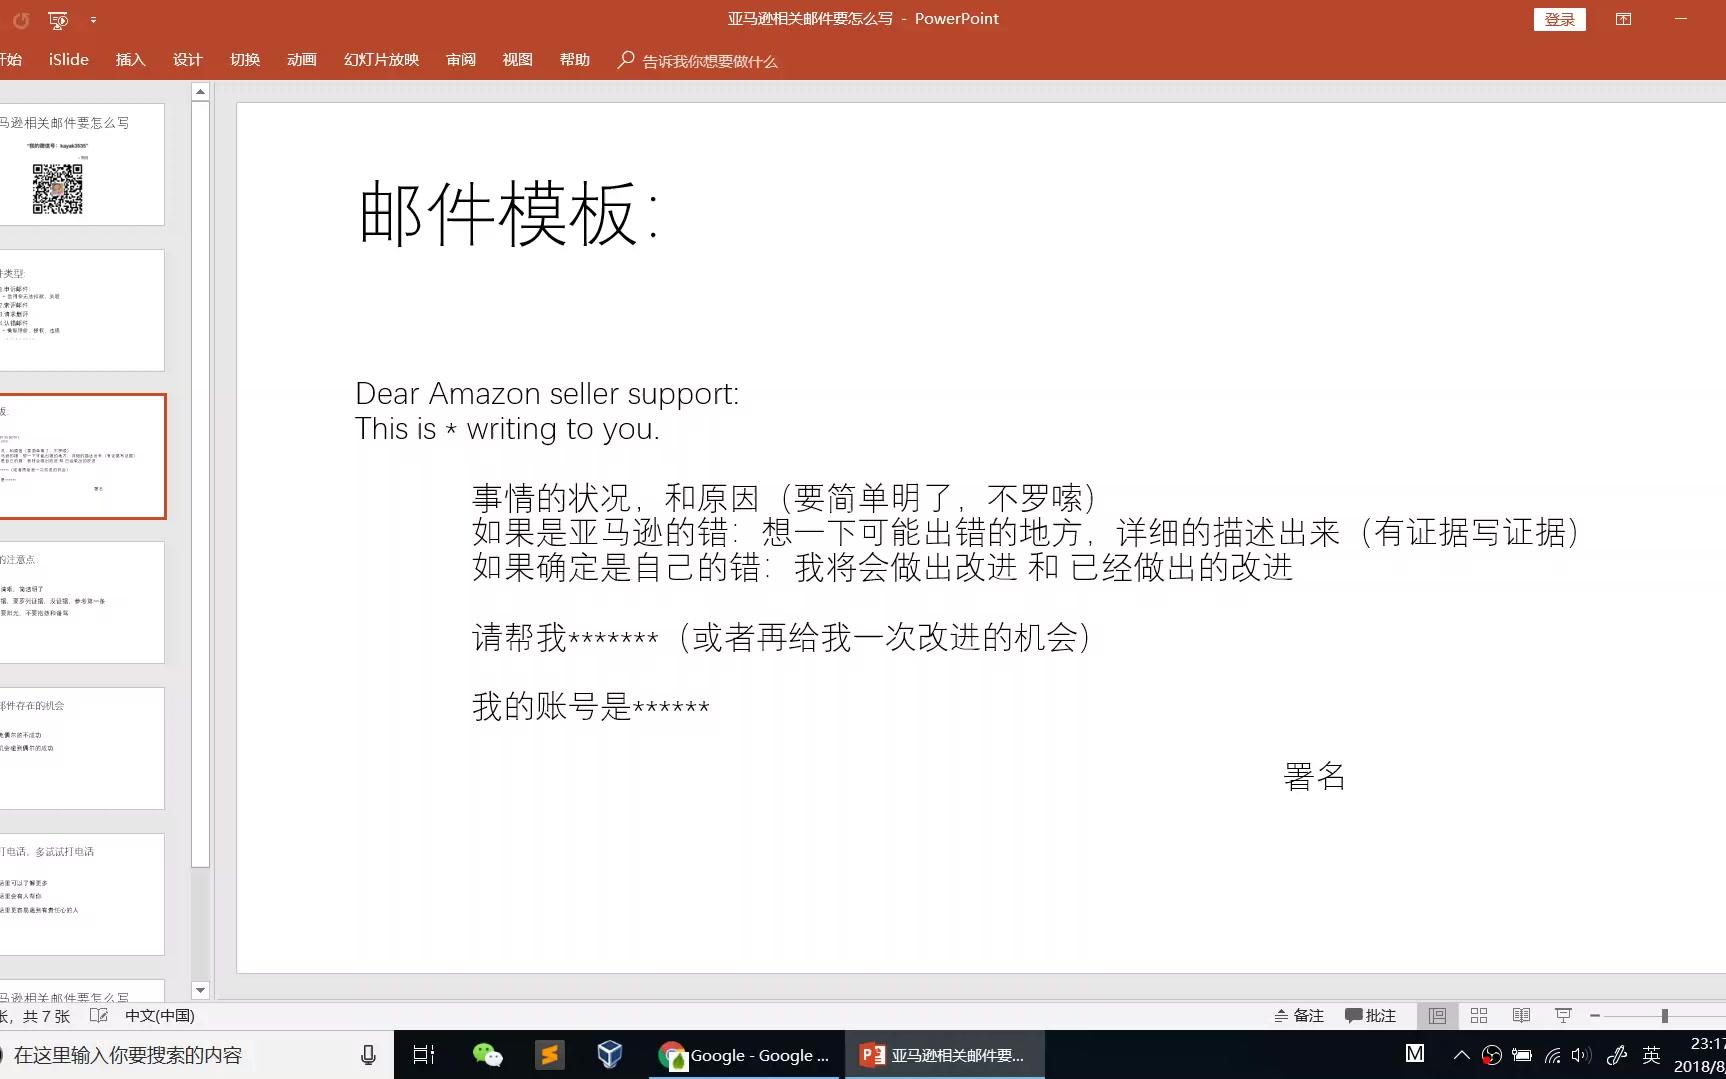Click slide panel scrollbar up arrow
Image resolution: width=1726 pixels, height=1079 pixels.
[200, 91]
